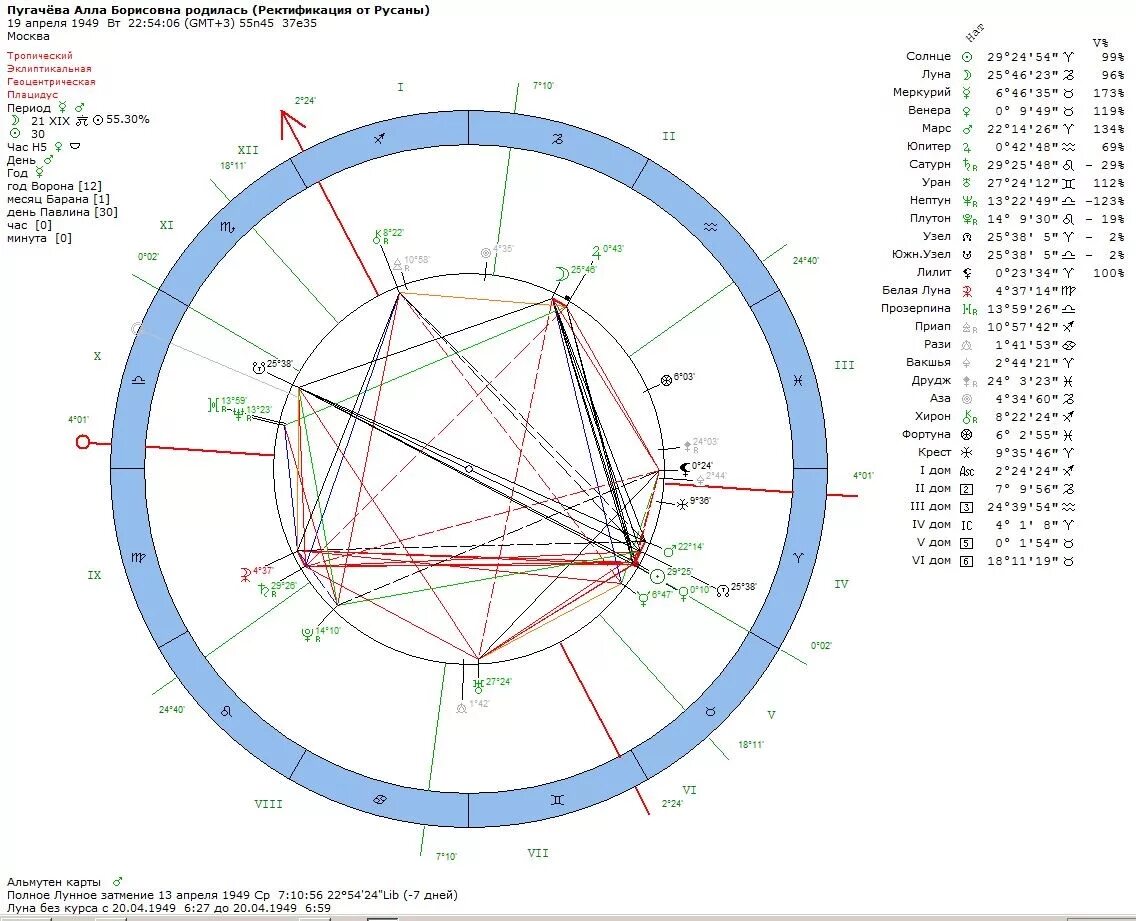Click the Leo sign glyph on the zodiac ring
Viewport: 1136px width, 921px height.
227,712
